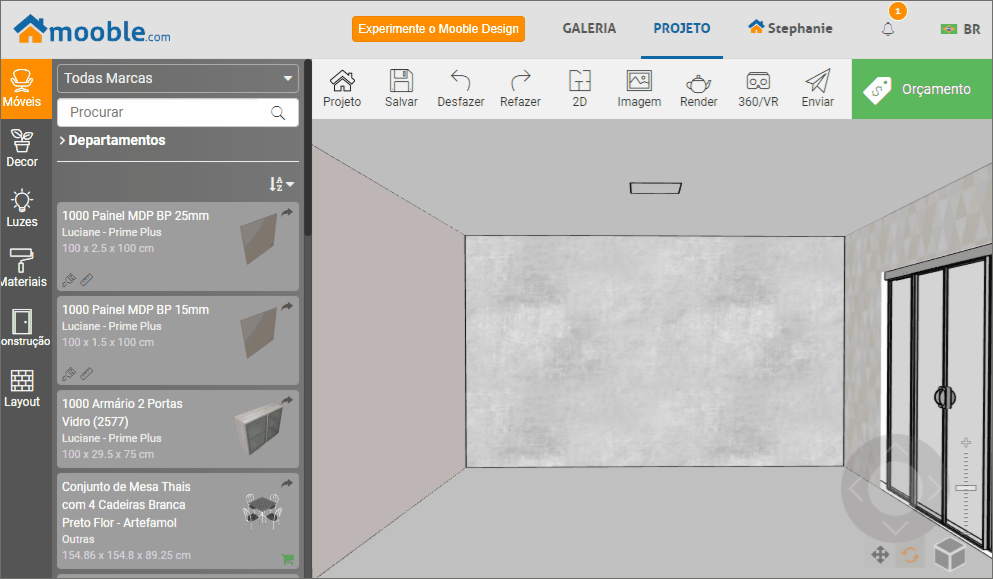The width and height of the screenshot is (993, 579).
Task: Save the project with Salvar
Action: tap(402, 89)
